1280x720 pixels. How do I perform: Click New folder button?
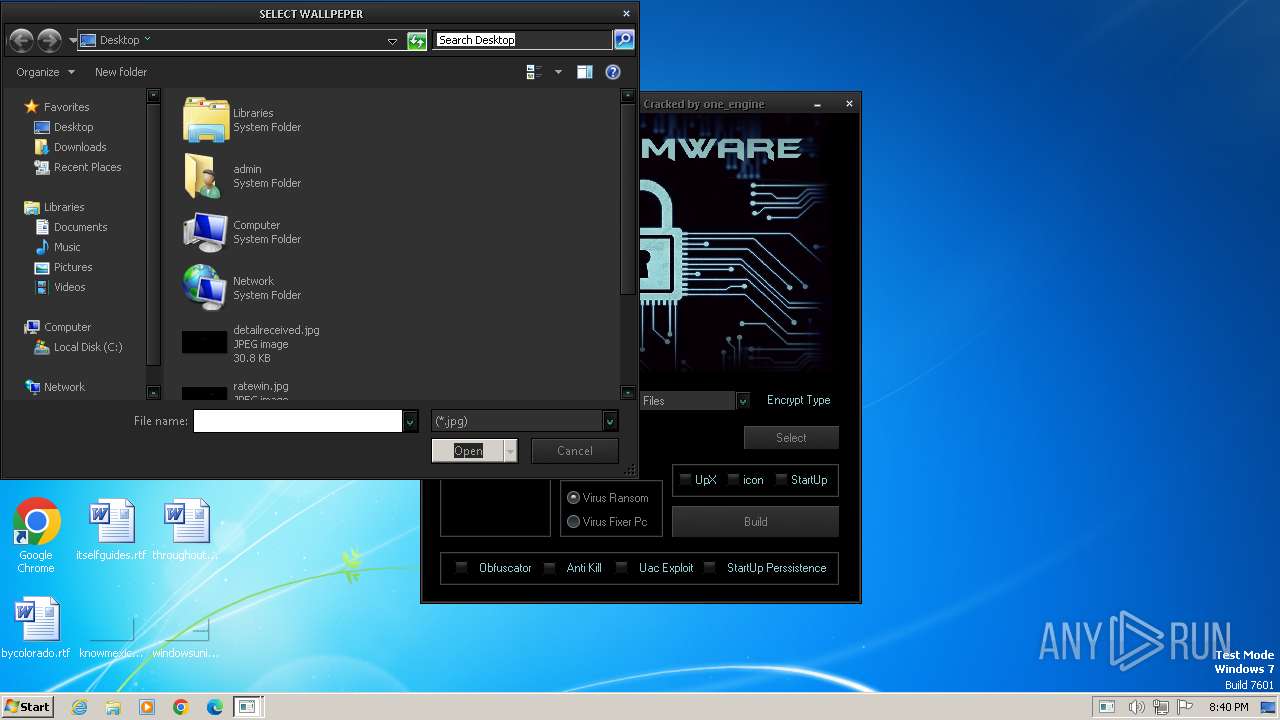[x=121, y=72]
